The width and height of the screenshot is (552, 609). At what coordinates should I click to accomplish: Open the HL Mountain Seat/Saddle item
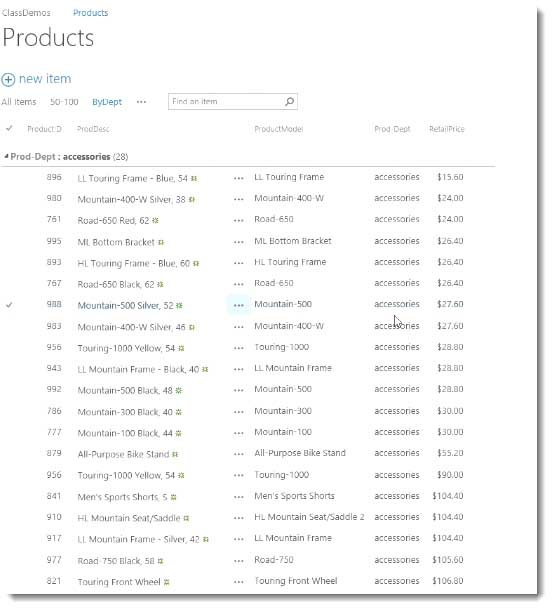129,518
